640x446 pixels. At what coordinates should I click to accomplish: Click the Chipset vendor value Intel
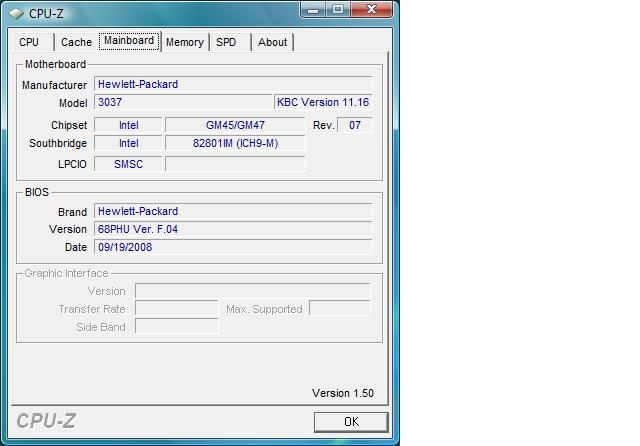tap(129, 125)
